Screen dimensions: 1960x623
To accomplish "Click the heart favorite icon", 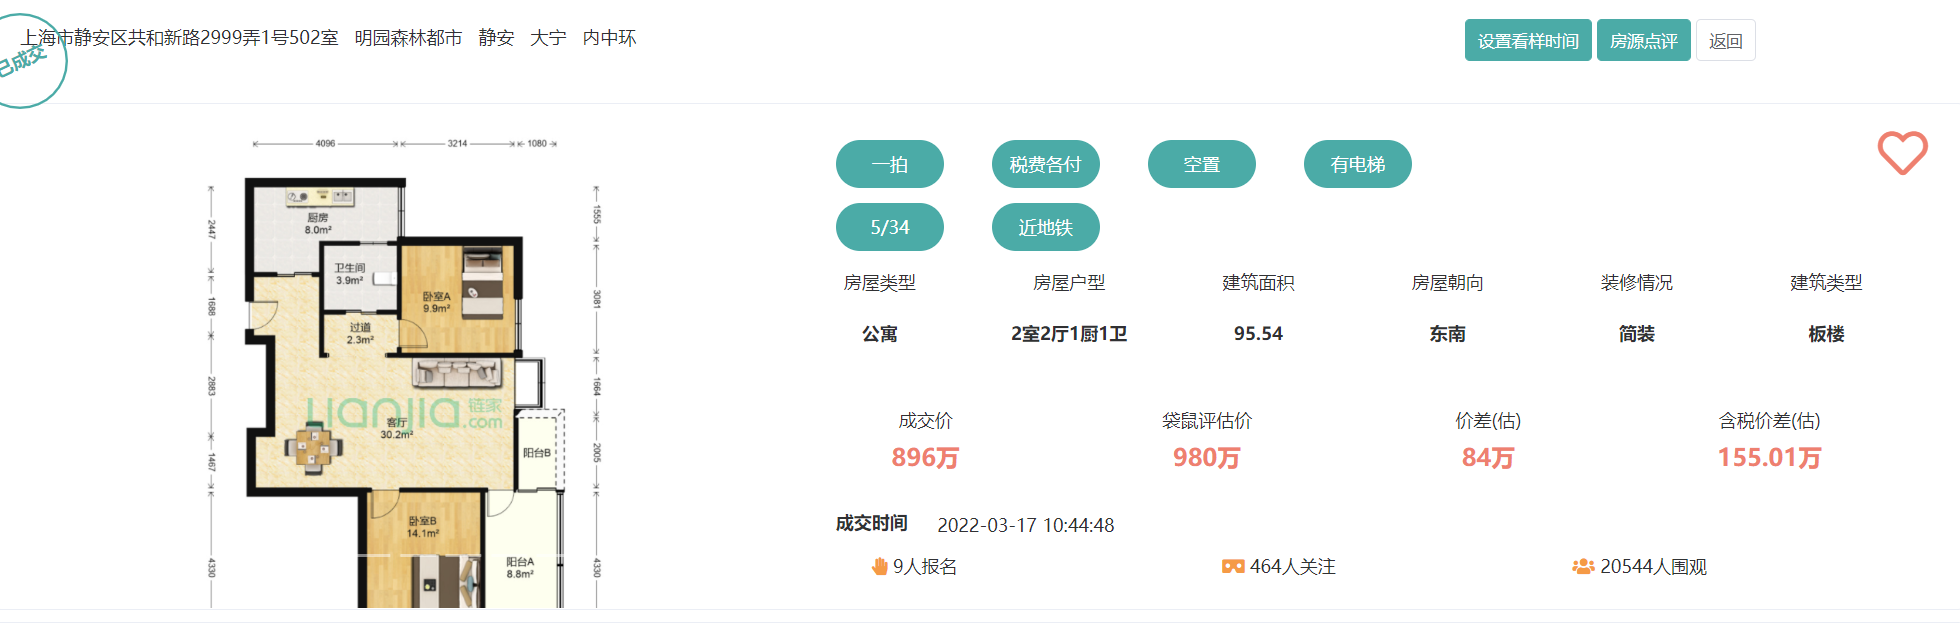I will [1901, 153].
